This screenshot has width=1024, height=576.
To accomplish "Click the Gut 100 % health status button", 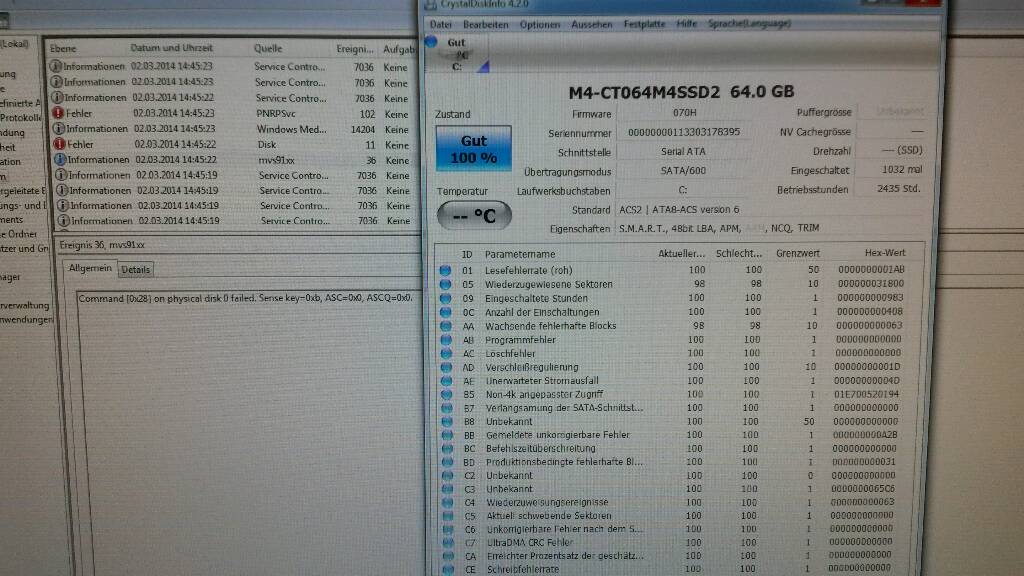I will (x=473, y=149).
